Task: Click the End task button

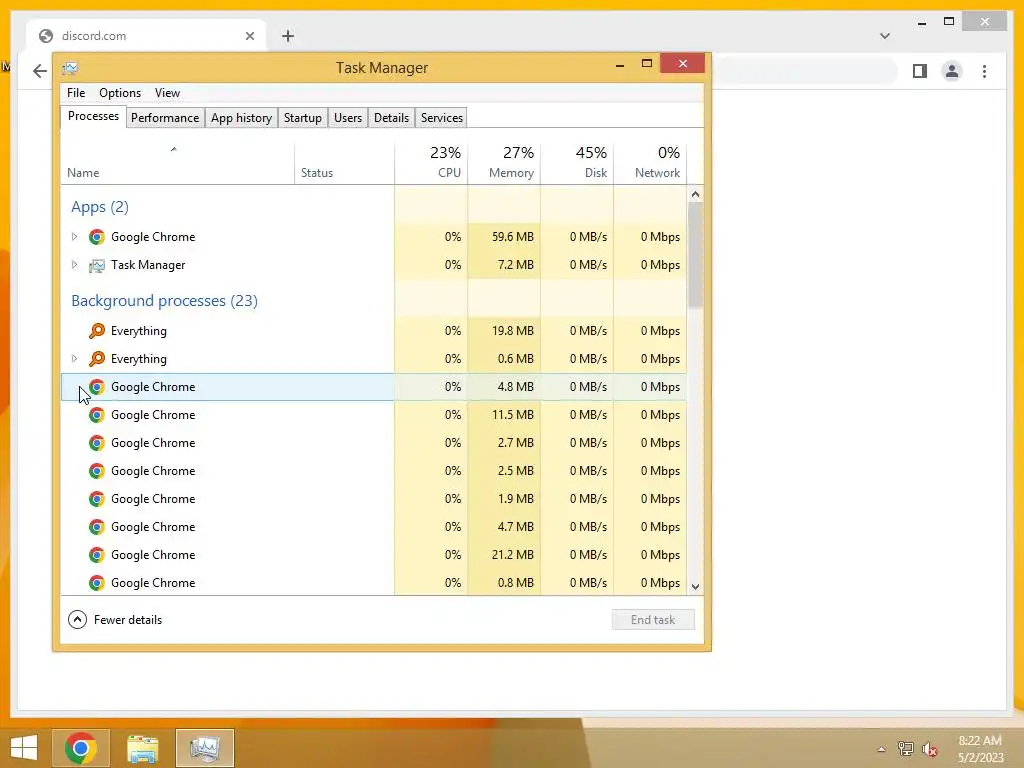Action: point(653,620)
